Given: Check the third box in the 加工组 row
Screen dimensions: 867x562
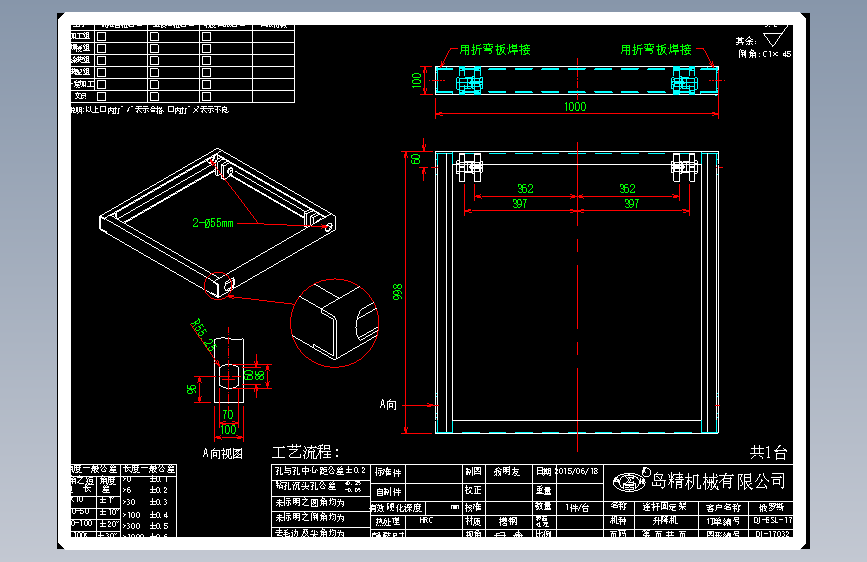Looking at the screenshot, I should point(206,37).
